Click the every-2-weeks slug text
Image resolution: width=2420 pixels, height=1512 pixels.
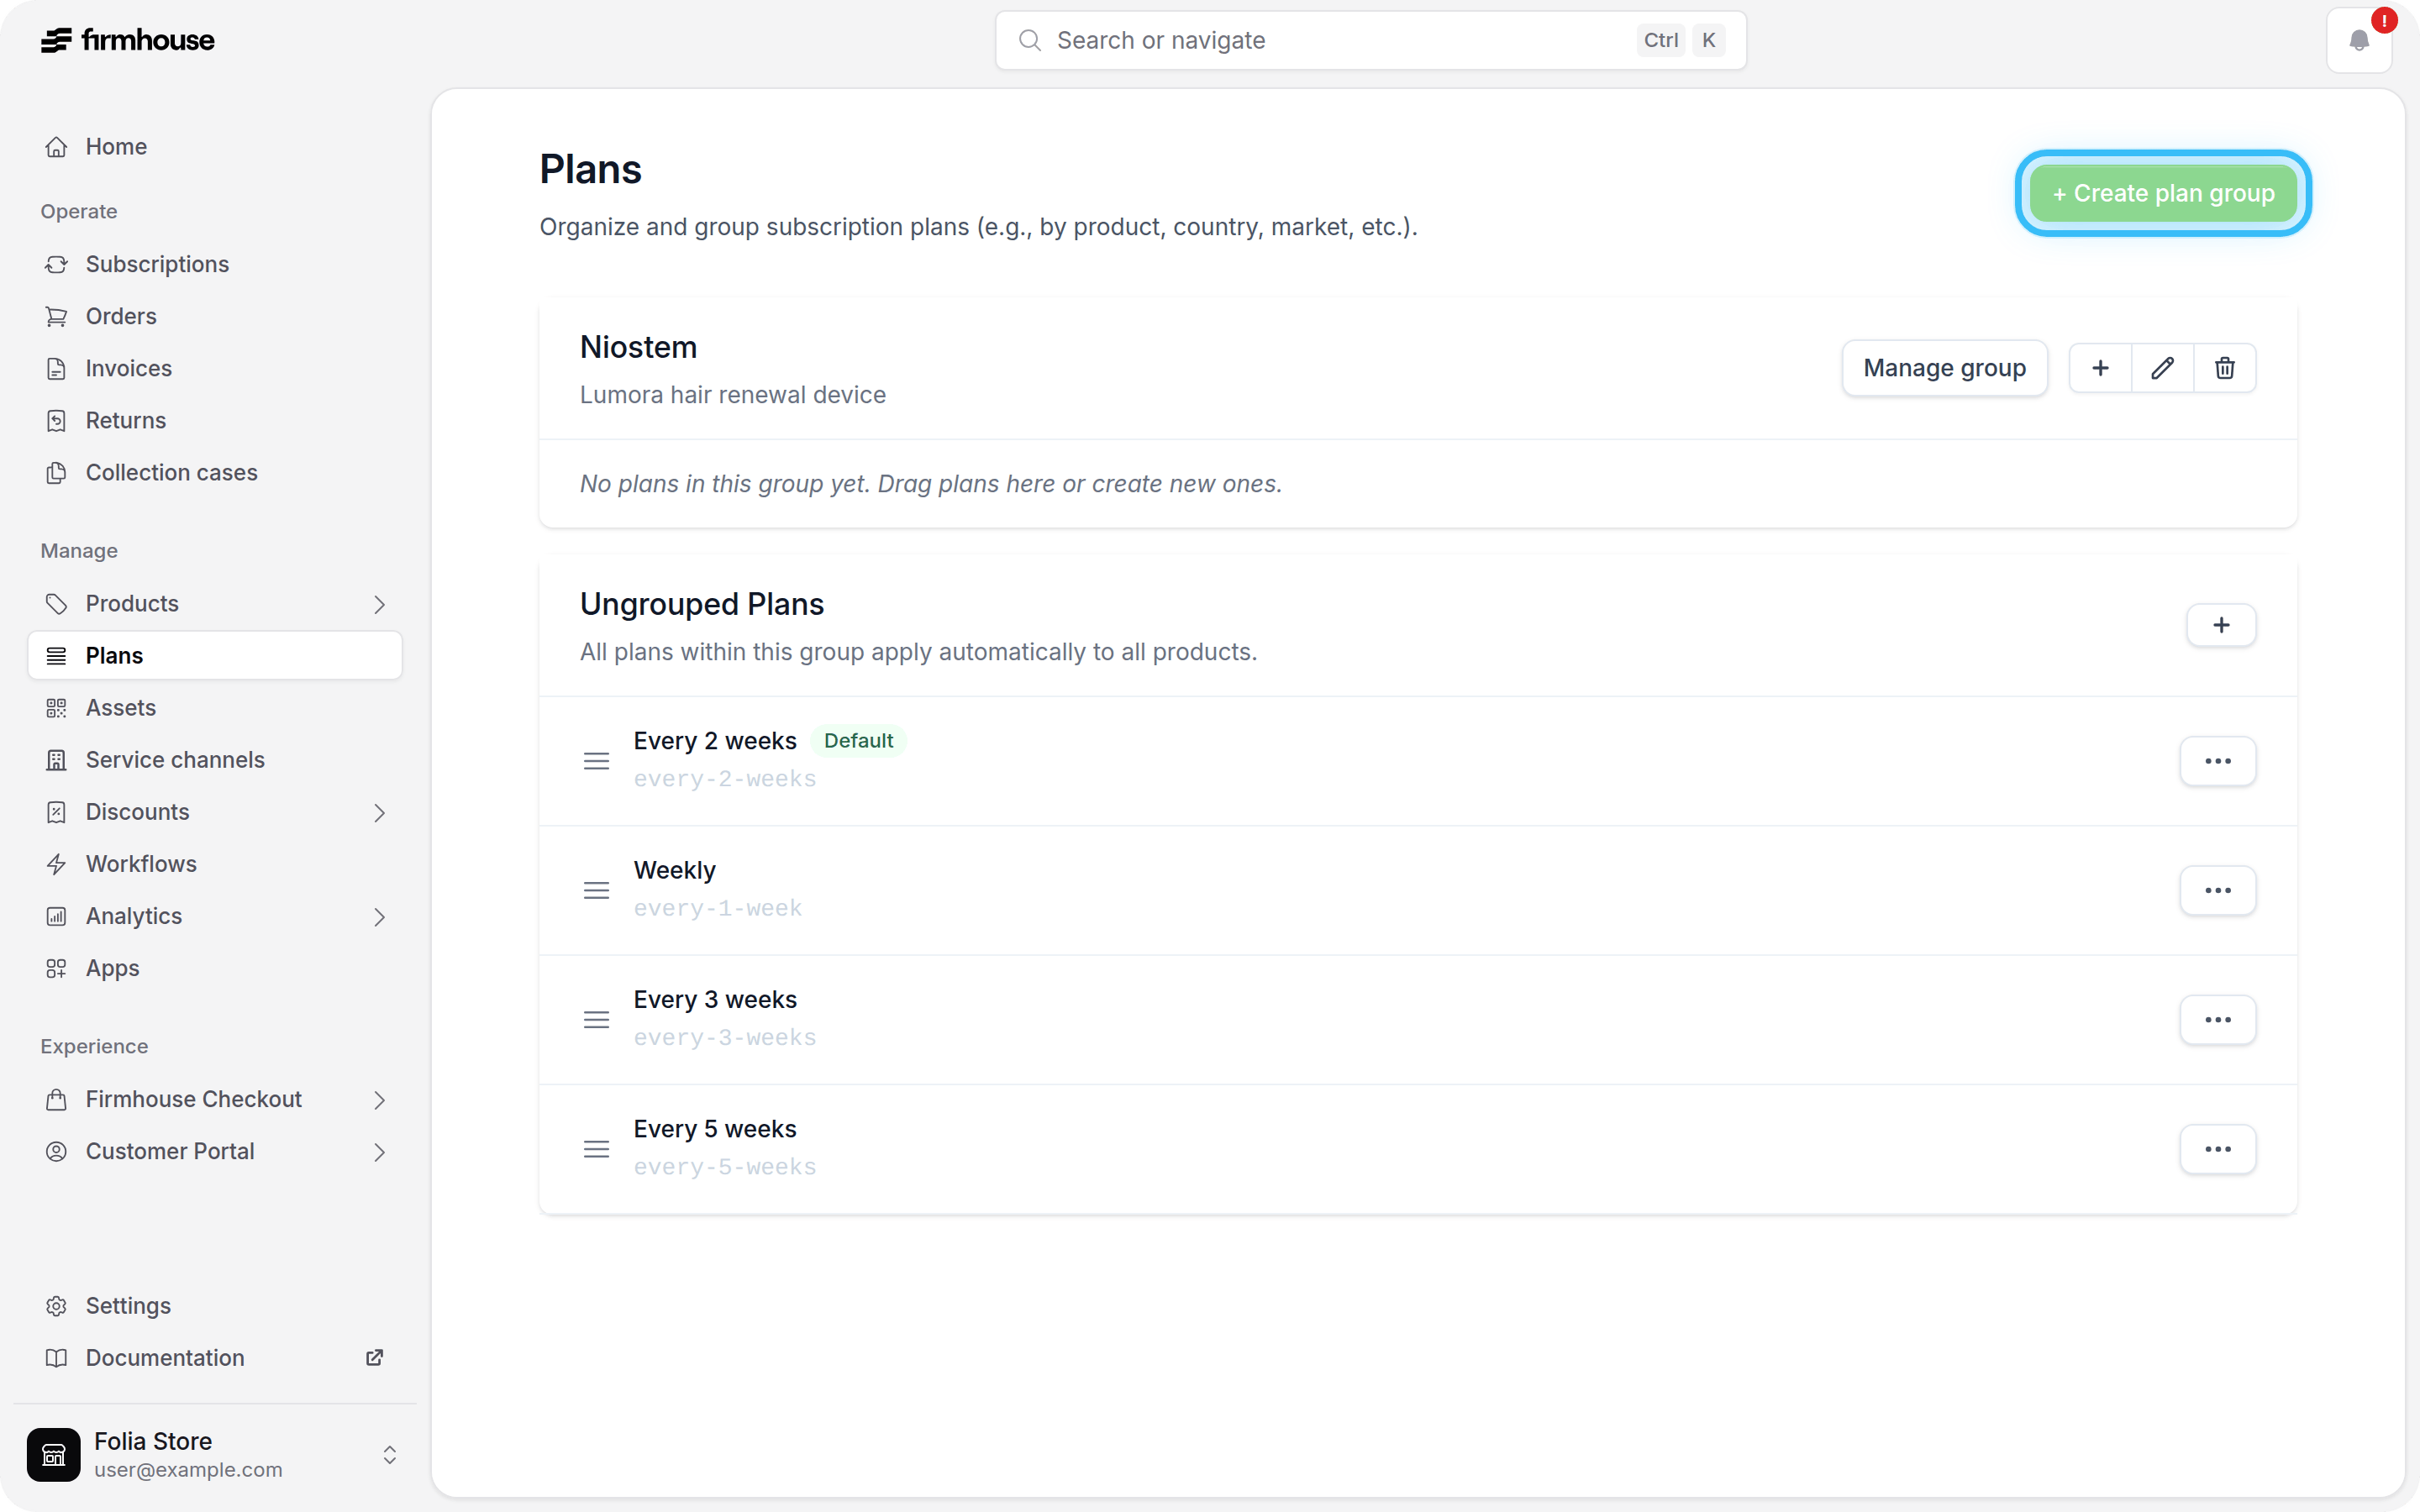click(x=725, y=779)
